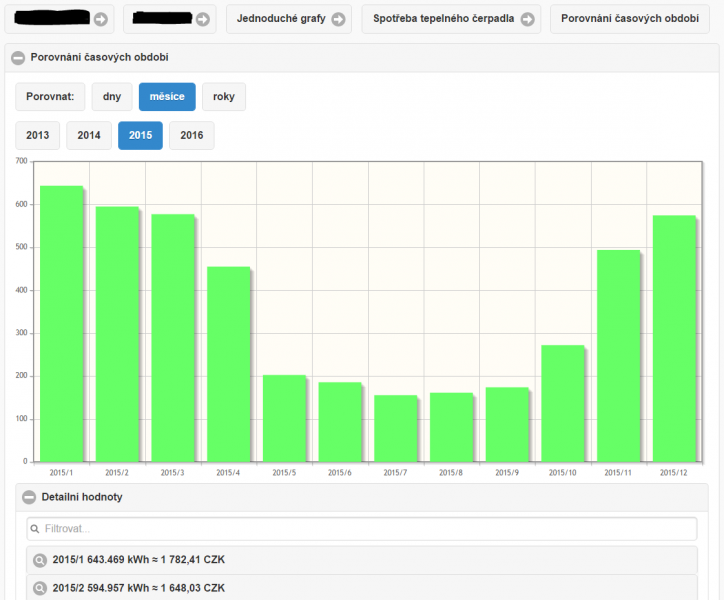Select year 2015

click(140, 135)
